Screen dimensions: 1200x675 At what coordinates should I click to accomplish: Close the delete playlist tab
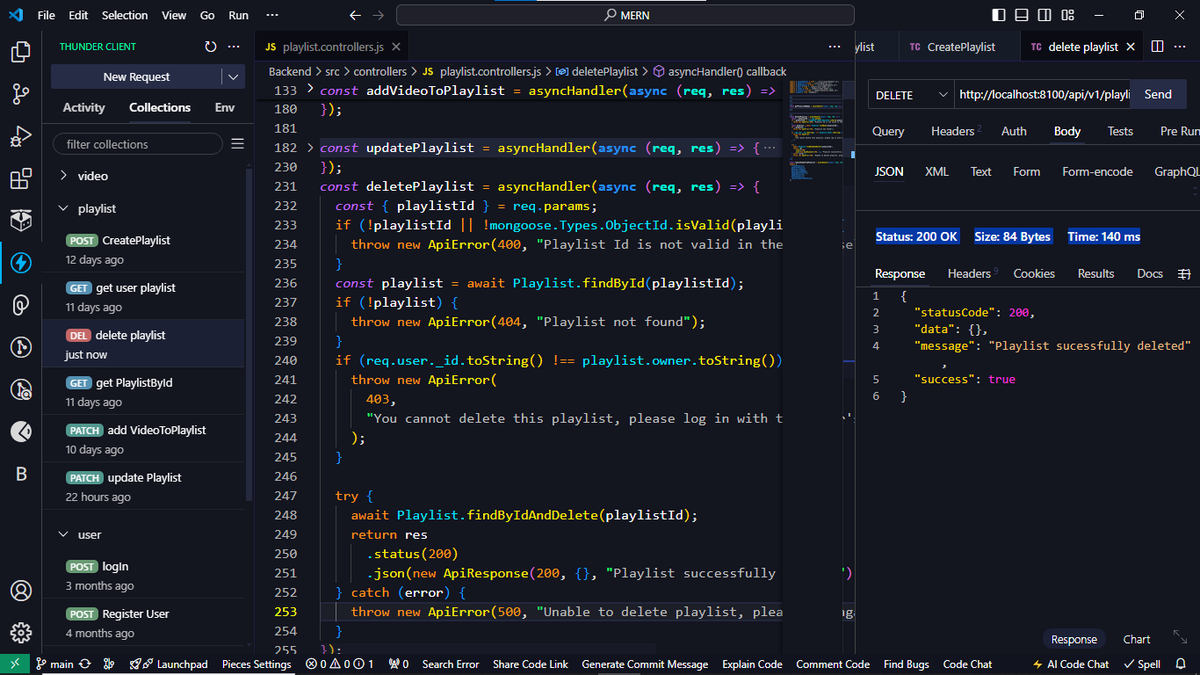1131,47
